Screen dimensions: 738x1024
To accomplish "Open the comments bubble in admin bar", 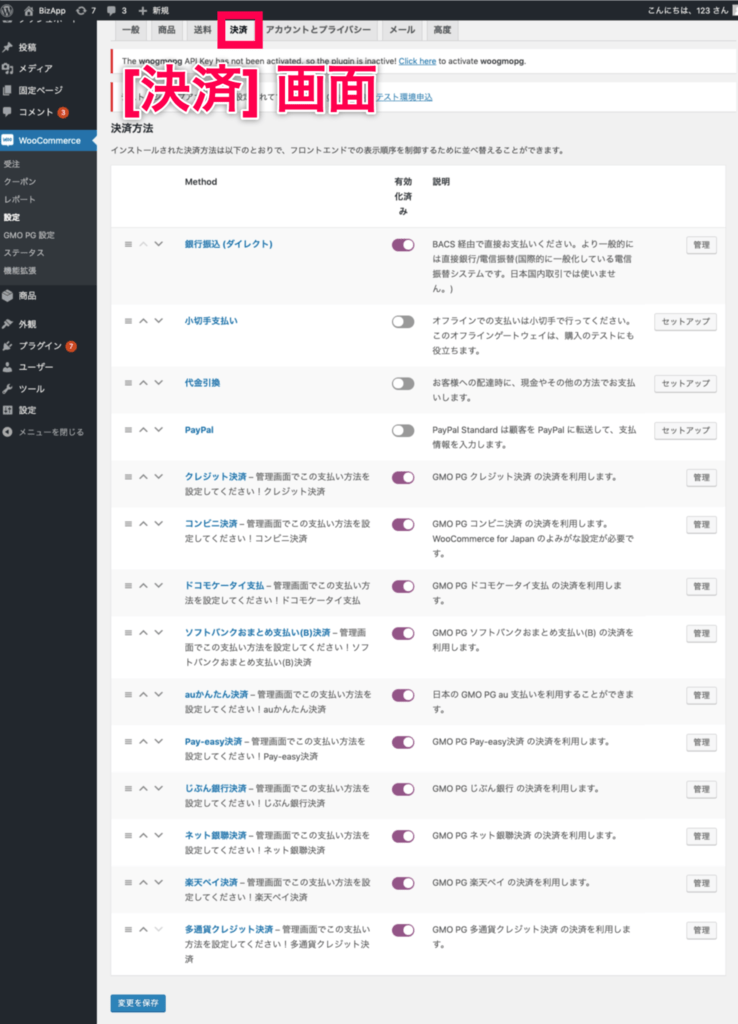I will 111,10.
